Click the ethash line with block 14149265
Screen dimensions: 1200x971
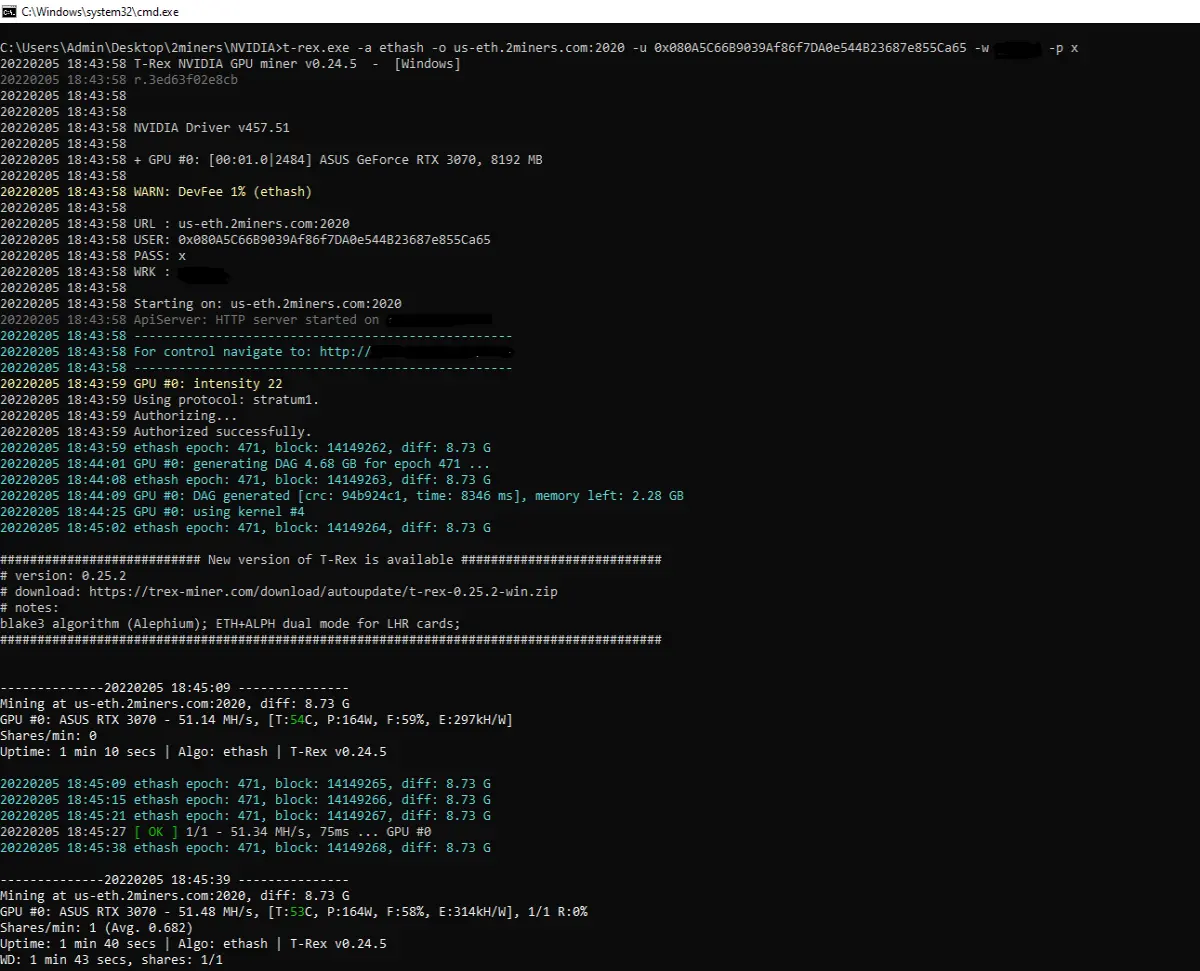click(x=245, y=784)
